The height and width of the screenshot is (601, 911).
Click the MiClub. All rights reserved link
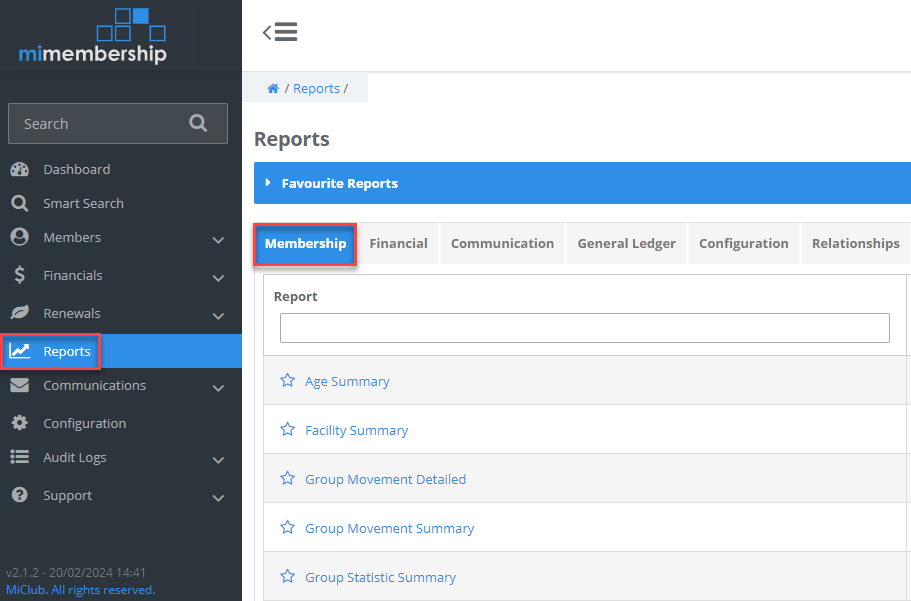point(81,590)
